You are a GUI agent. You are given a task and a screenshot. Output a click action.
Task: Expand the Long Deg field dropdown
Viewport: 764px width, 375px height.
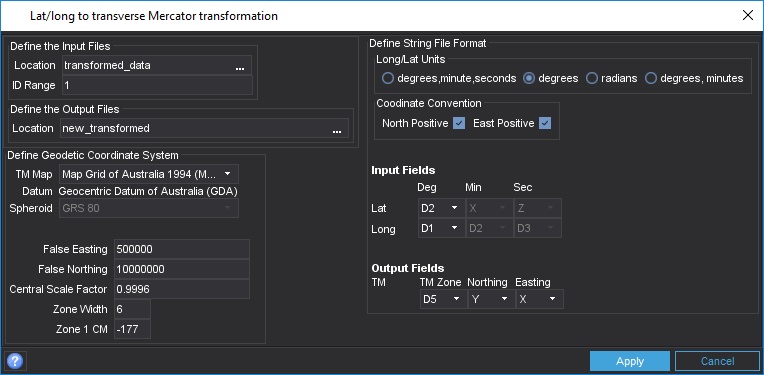tap(441, 228)
